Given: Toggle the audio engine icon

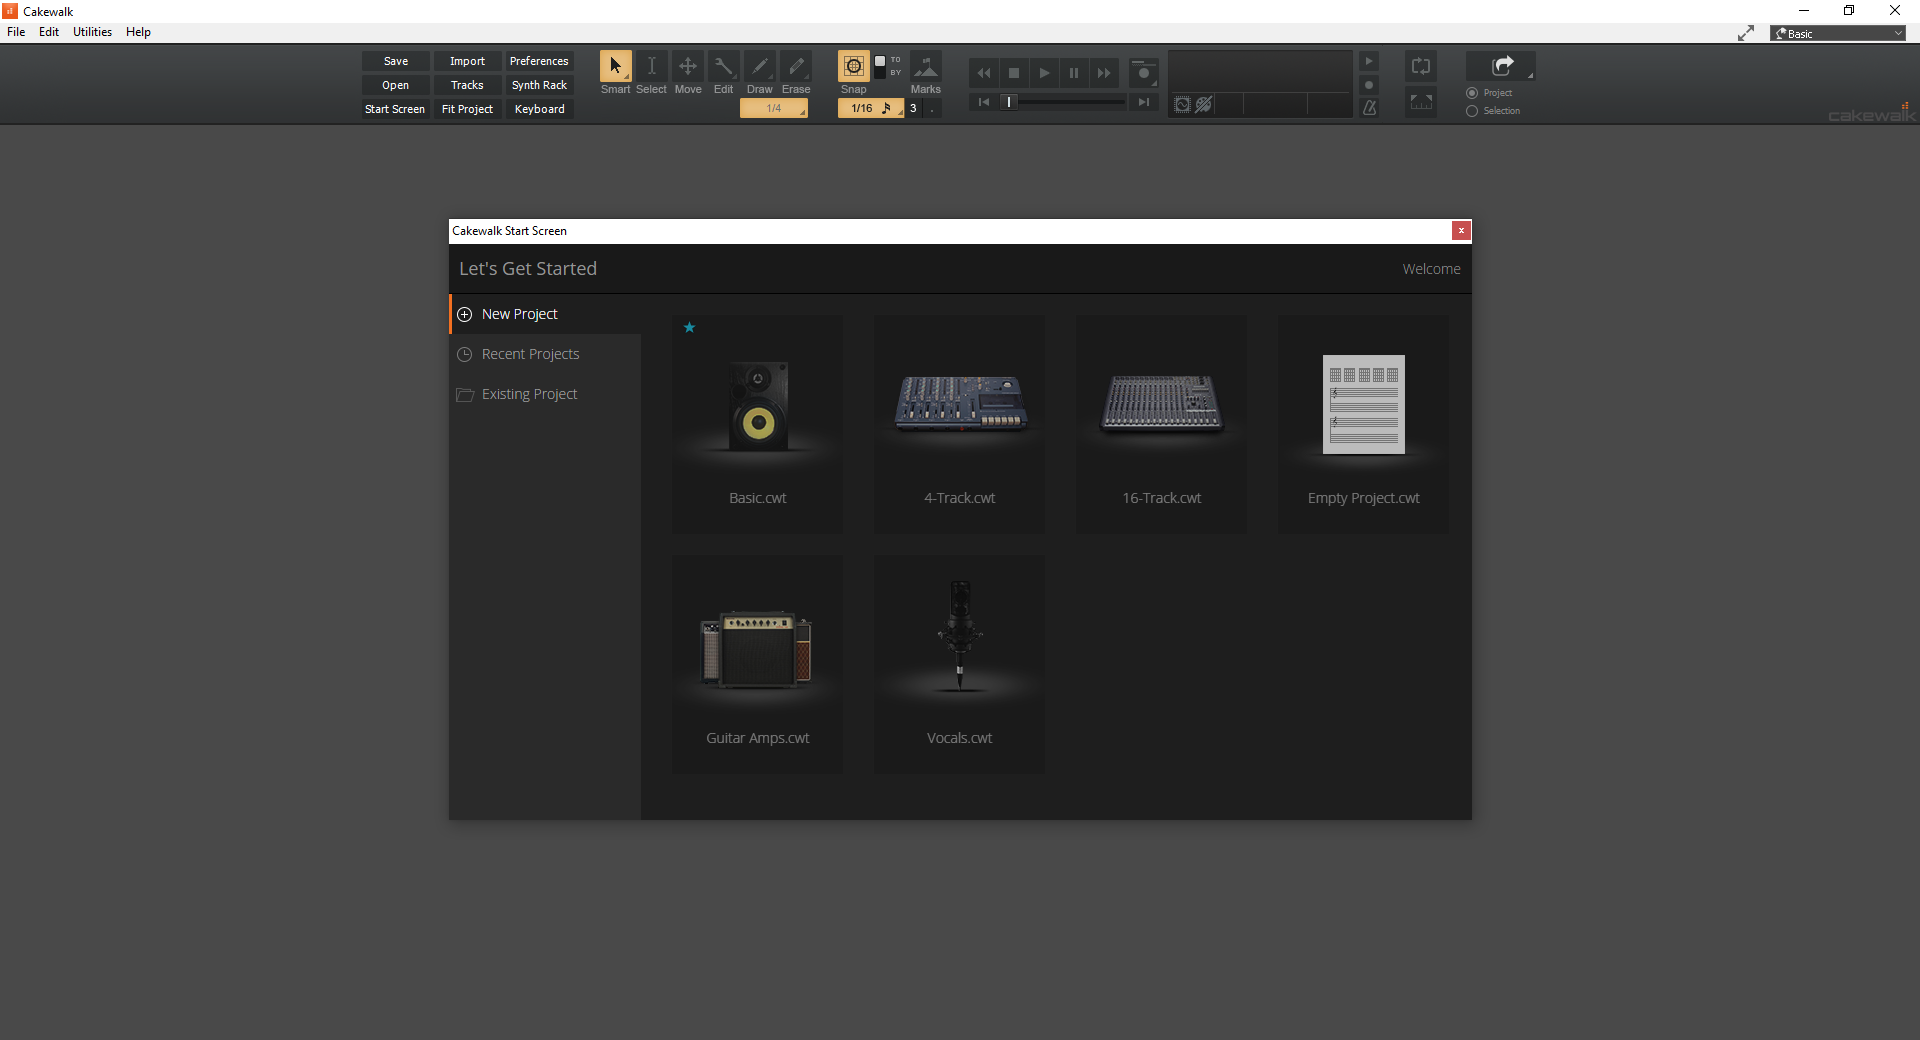Looking at the screenshot, I should [x=1182, y=105].
